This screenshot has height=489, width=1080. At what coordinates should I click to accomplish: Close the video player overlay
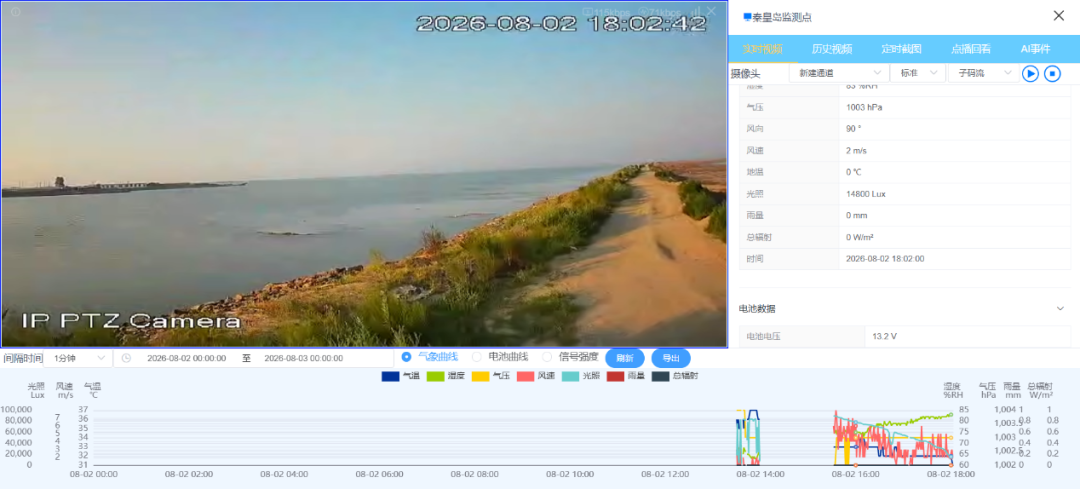712,11
